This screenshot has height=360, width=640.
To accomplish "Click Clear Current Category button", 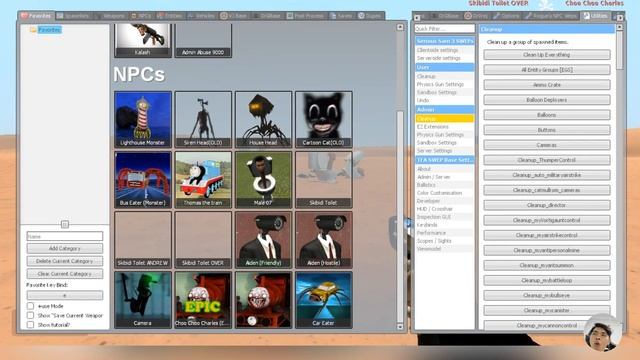I will (x=64, y=273).
